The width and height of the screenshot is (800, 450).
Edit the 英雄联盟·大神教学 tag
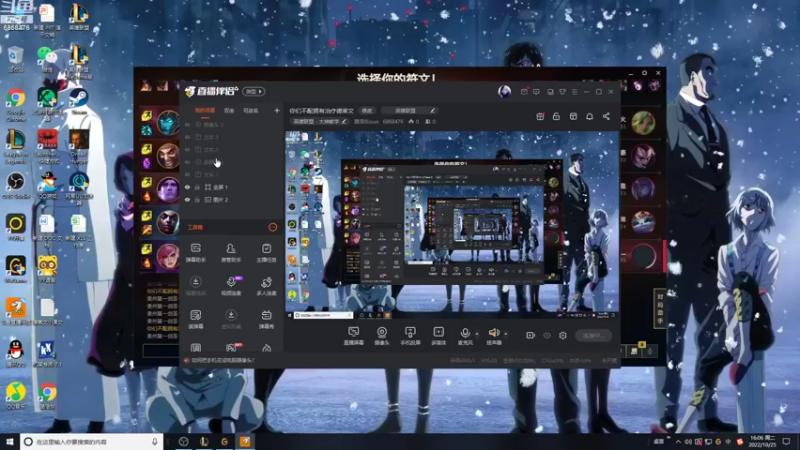(x=319, y=121)
